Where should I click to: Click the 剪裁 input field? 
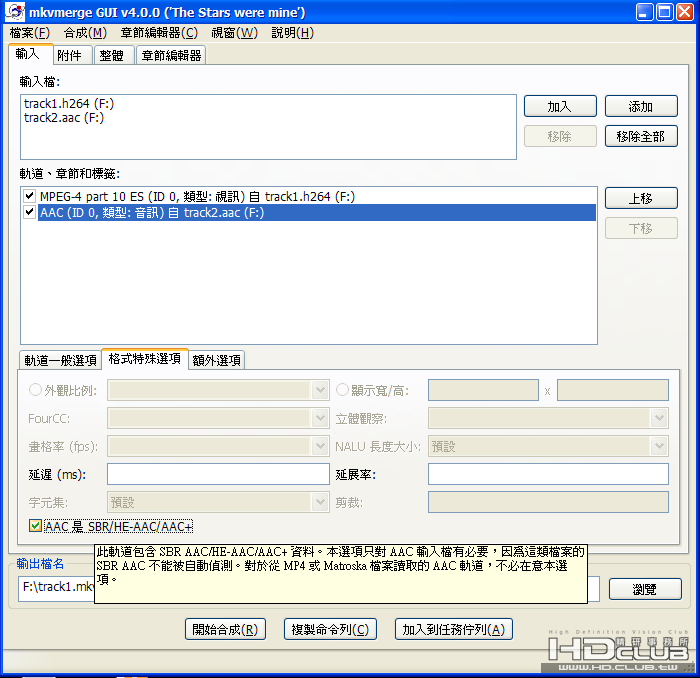[x=548, y=502]
